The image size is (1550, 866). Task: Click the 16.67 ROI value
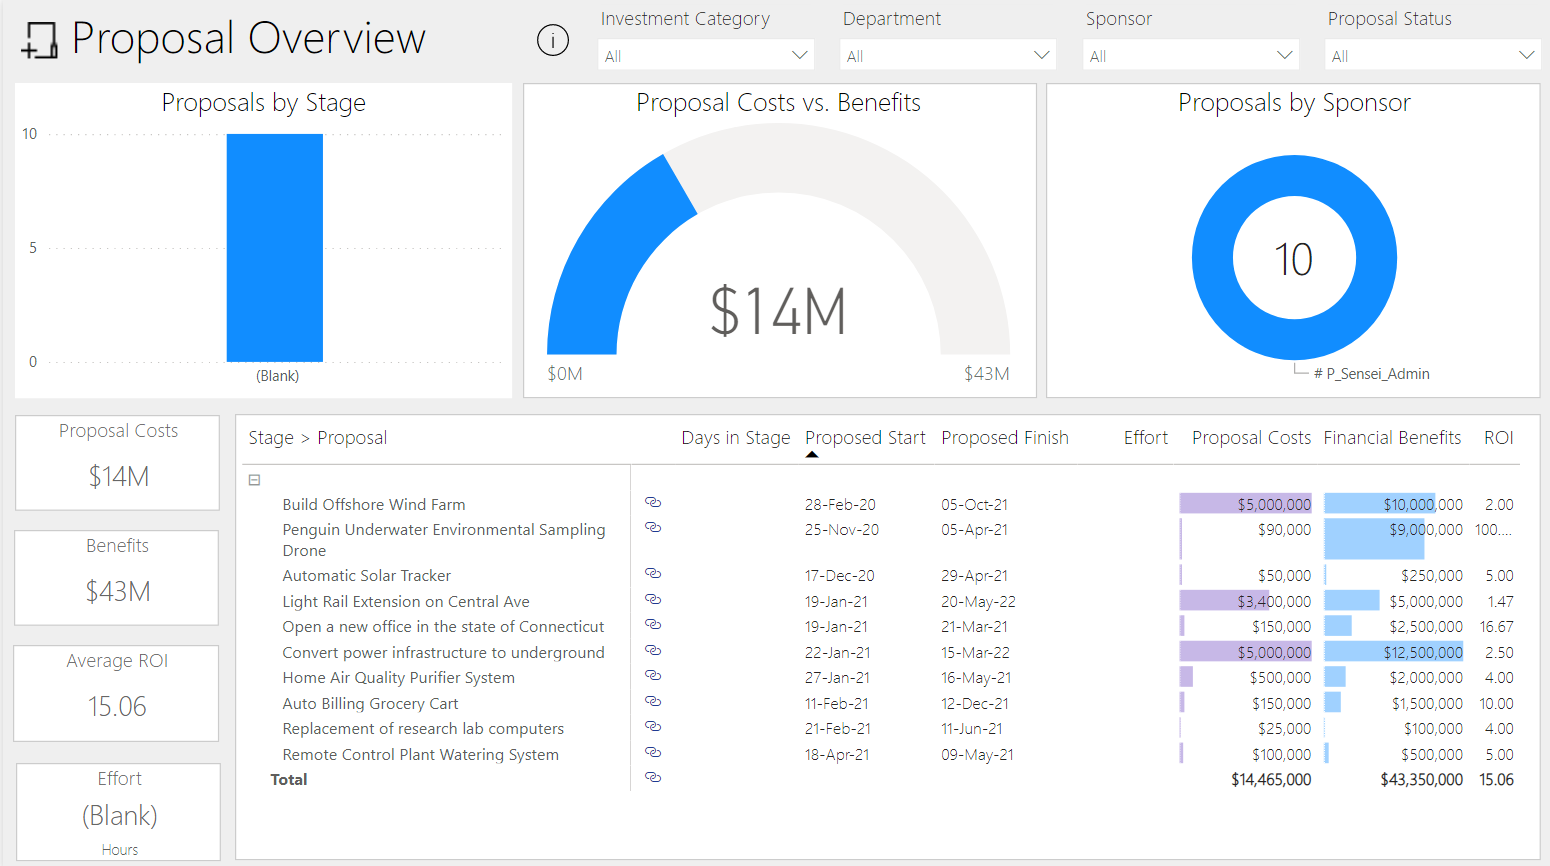tap(1497, 627)
